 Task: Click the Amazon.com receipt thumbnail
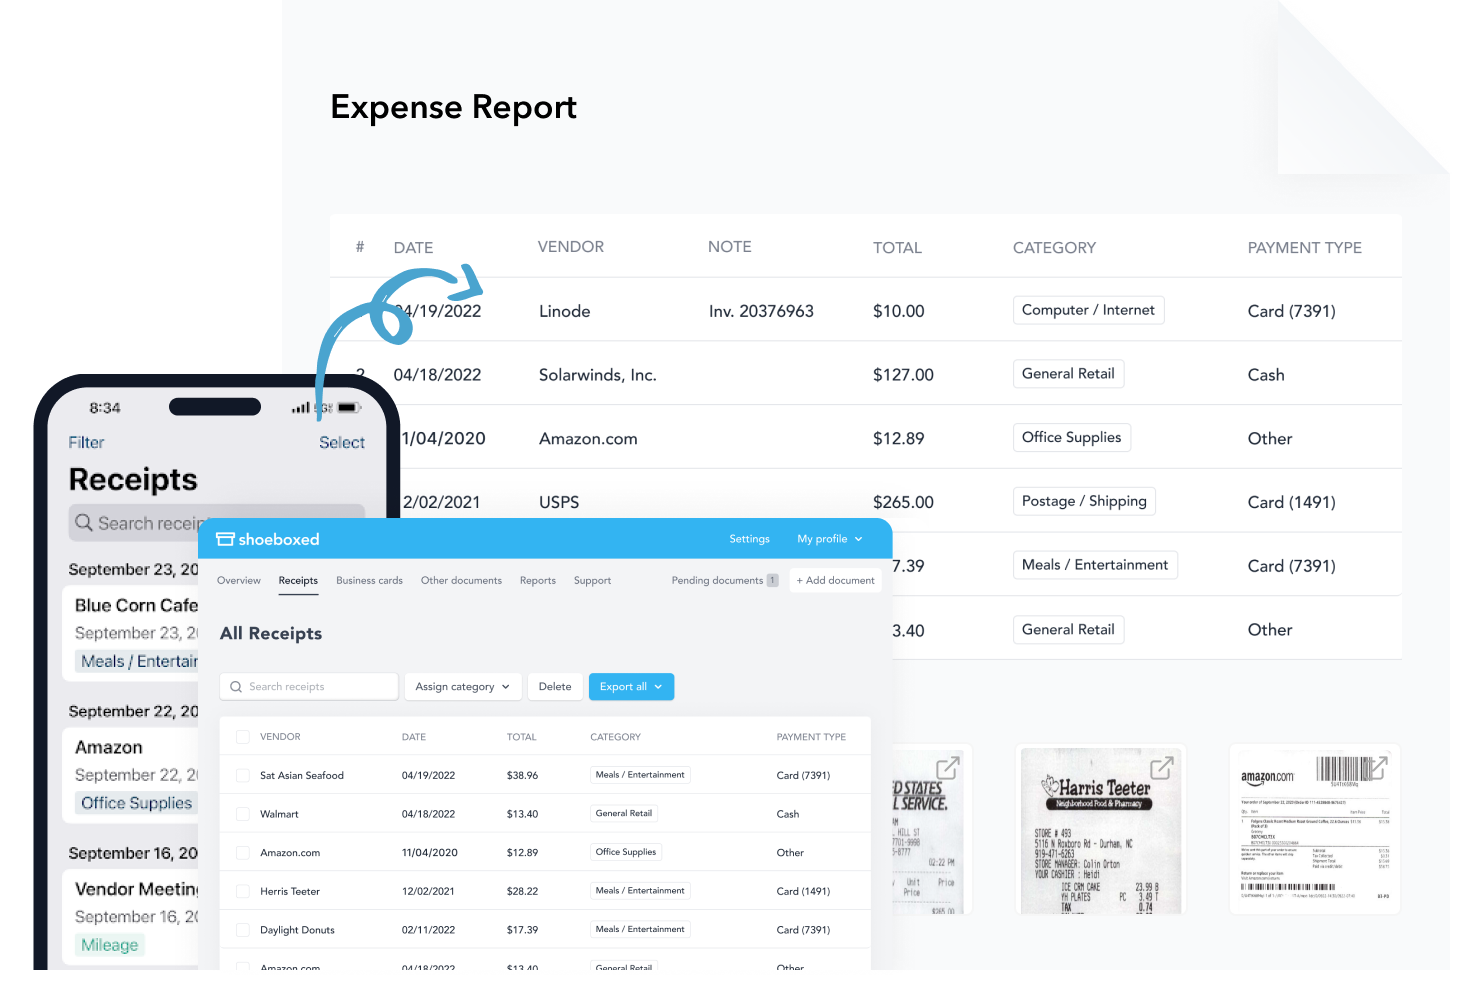(x=1314, y=829)
